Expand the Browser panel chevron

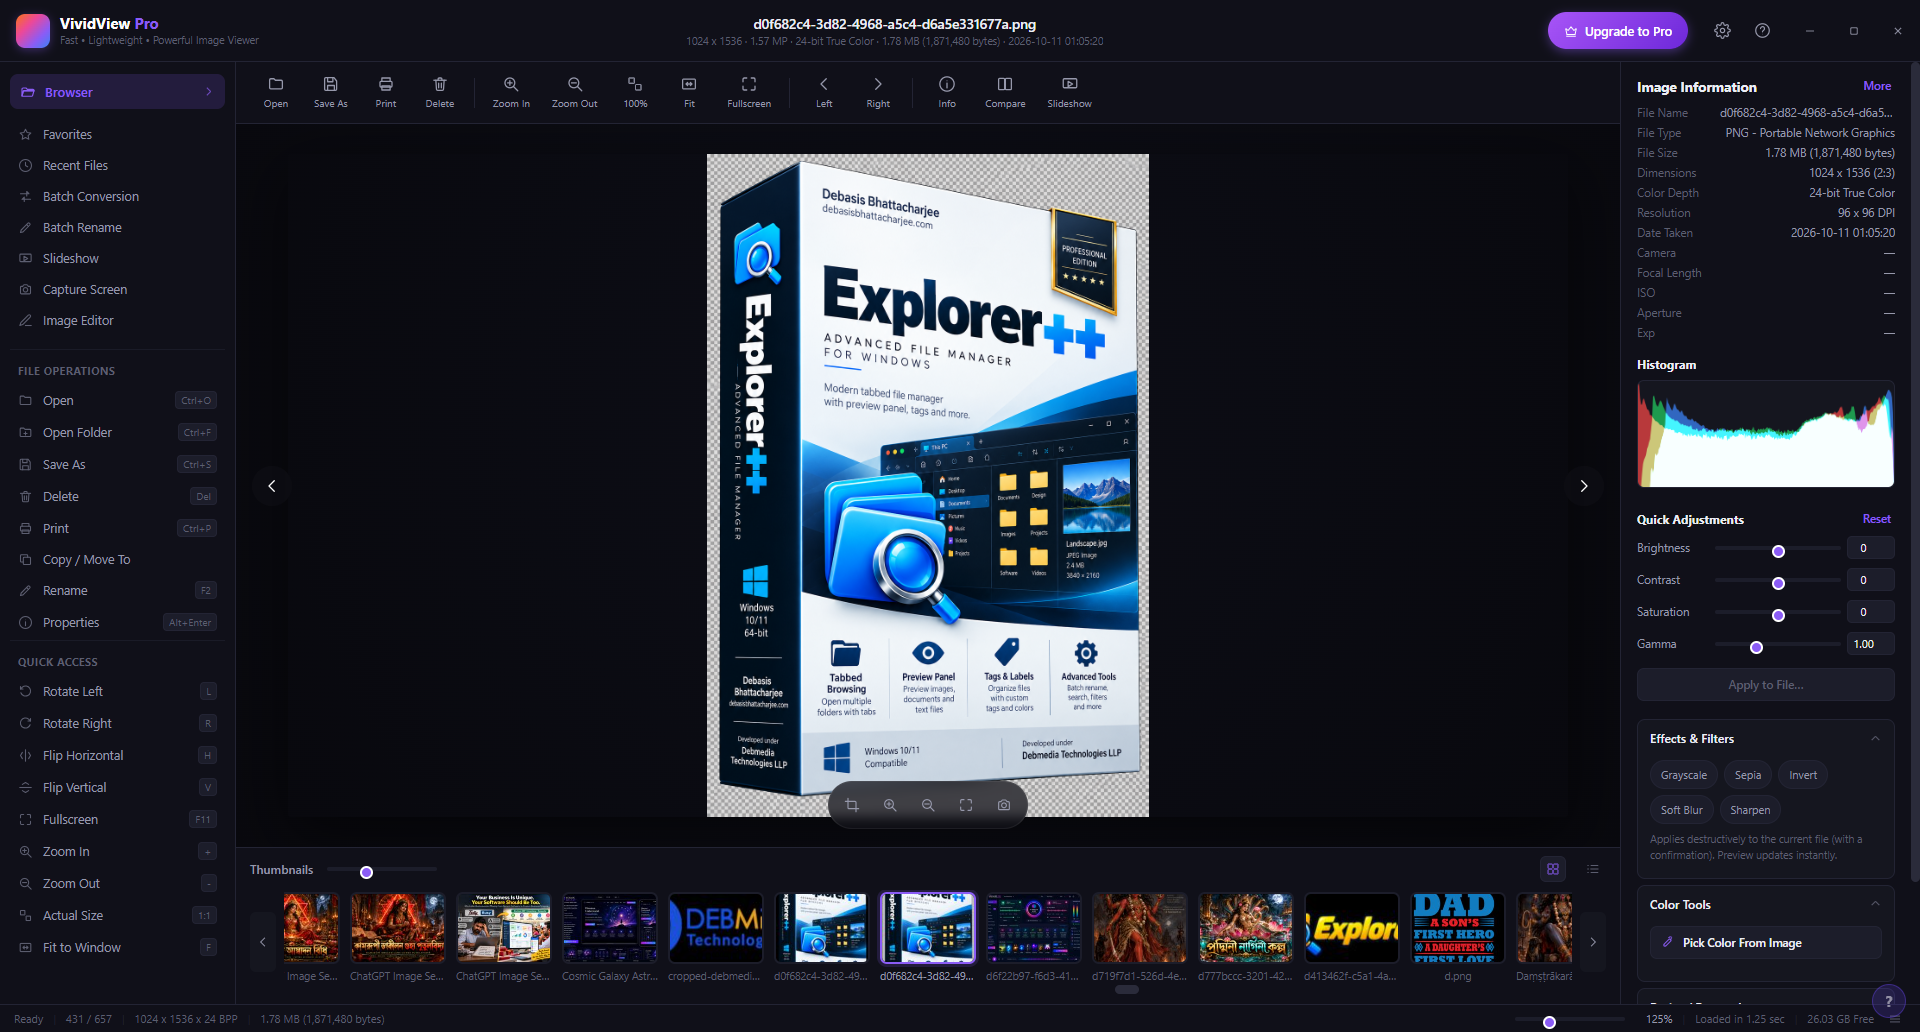209,92
